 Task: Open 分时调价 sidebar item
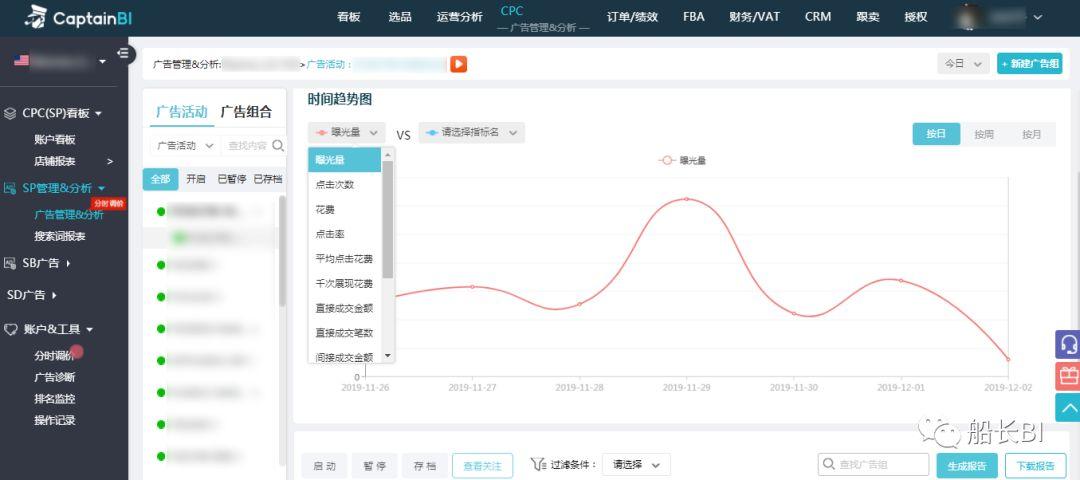pyautogui.click(x=54, y=356)
